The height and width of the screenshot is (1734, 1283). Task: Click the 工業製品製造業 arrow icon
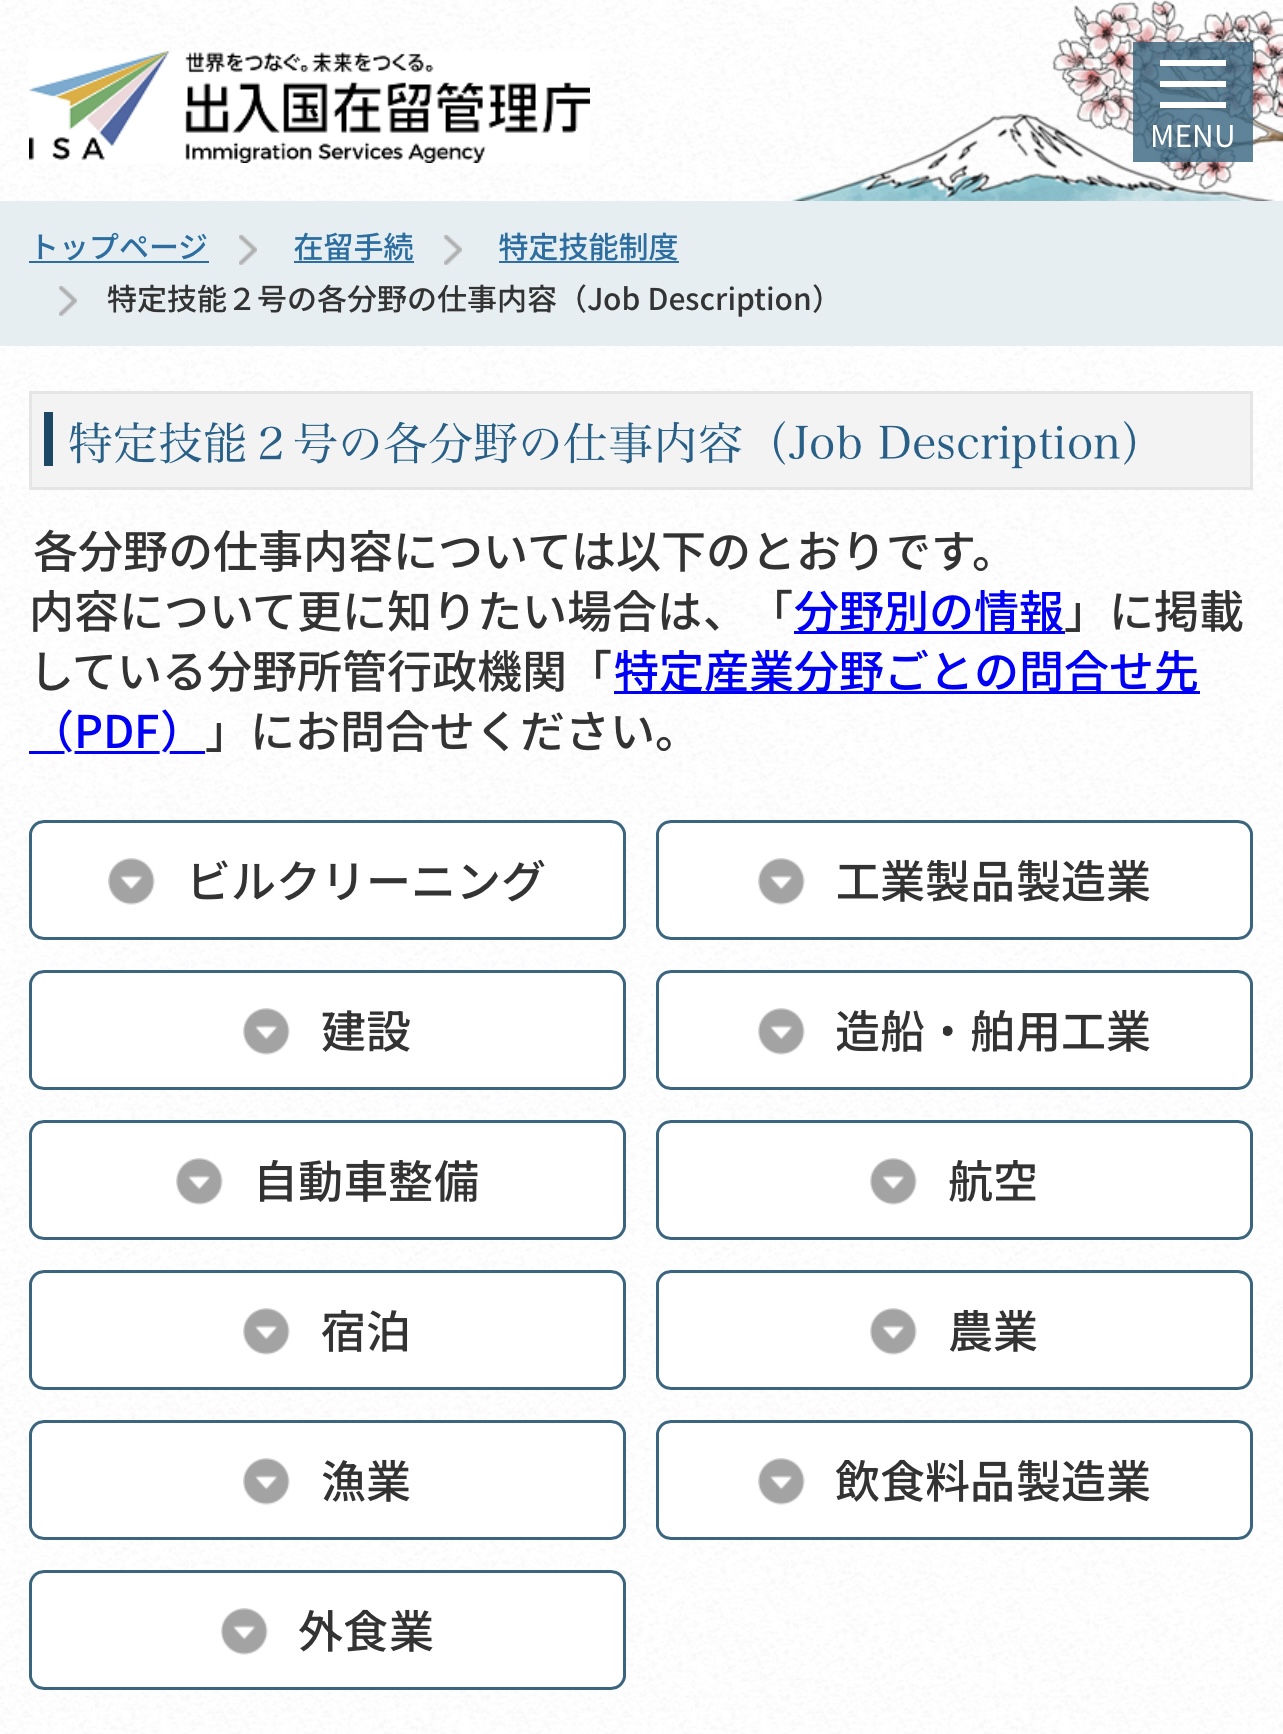click(781, 881)
